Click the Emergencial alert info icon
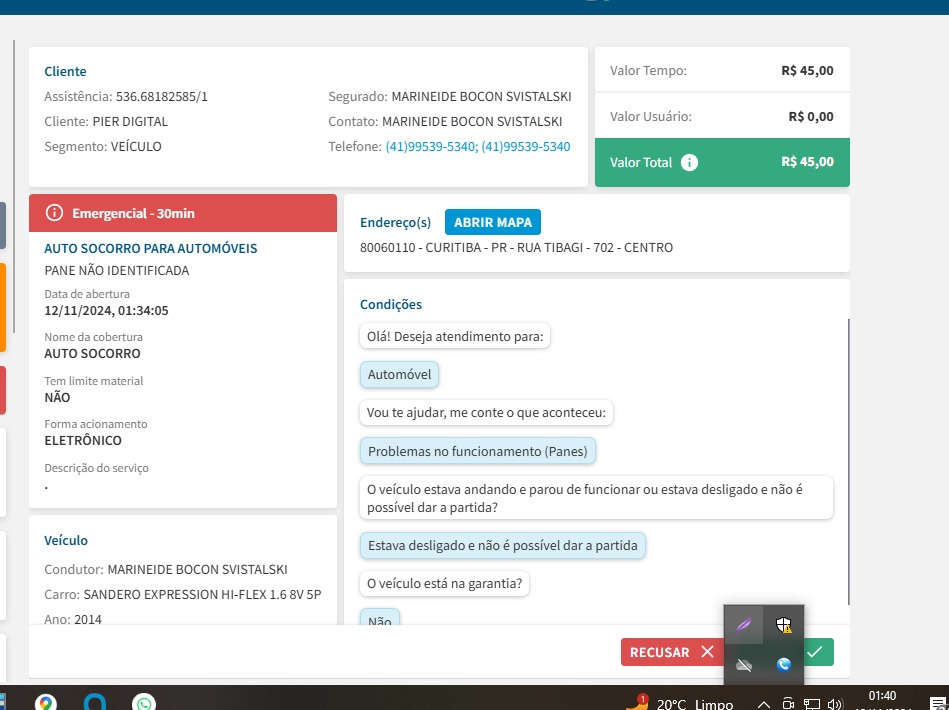The height and width of the screenshot is (710, 949). pyautogui.click(x=54, y=213)
